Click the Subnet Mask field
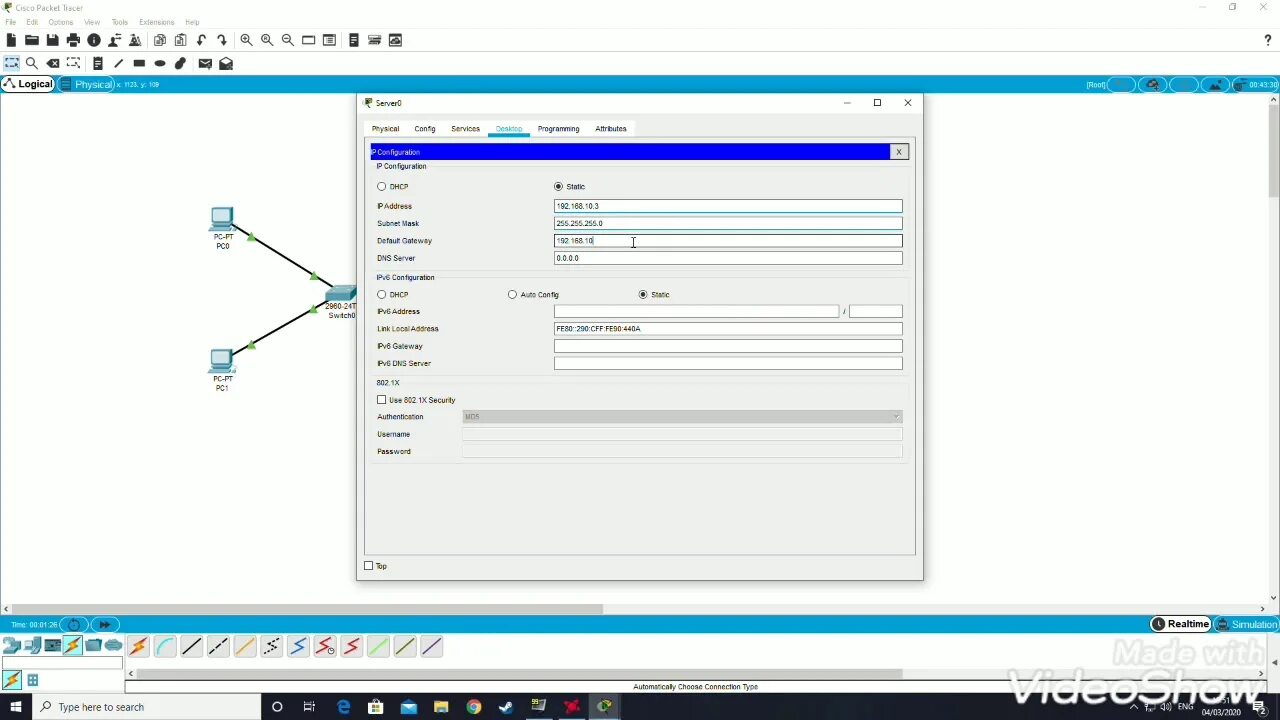Viewport: 1280px width, 720px height. coord(728,223)
